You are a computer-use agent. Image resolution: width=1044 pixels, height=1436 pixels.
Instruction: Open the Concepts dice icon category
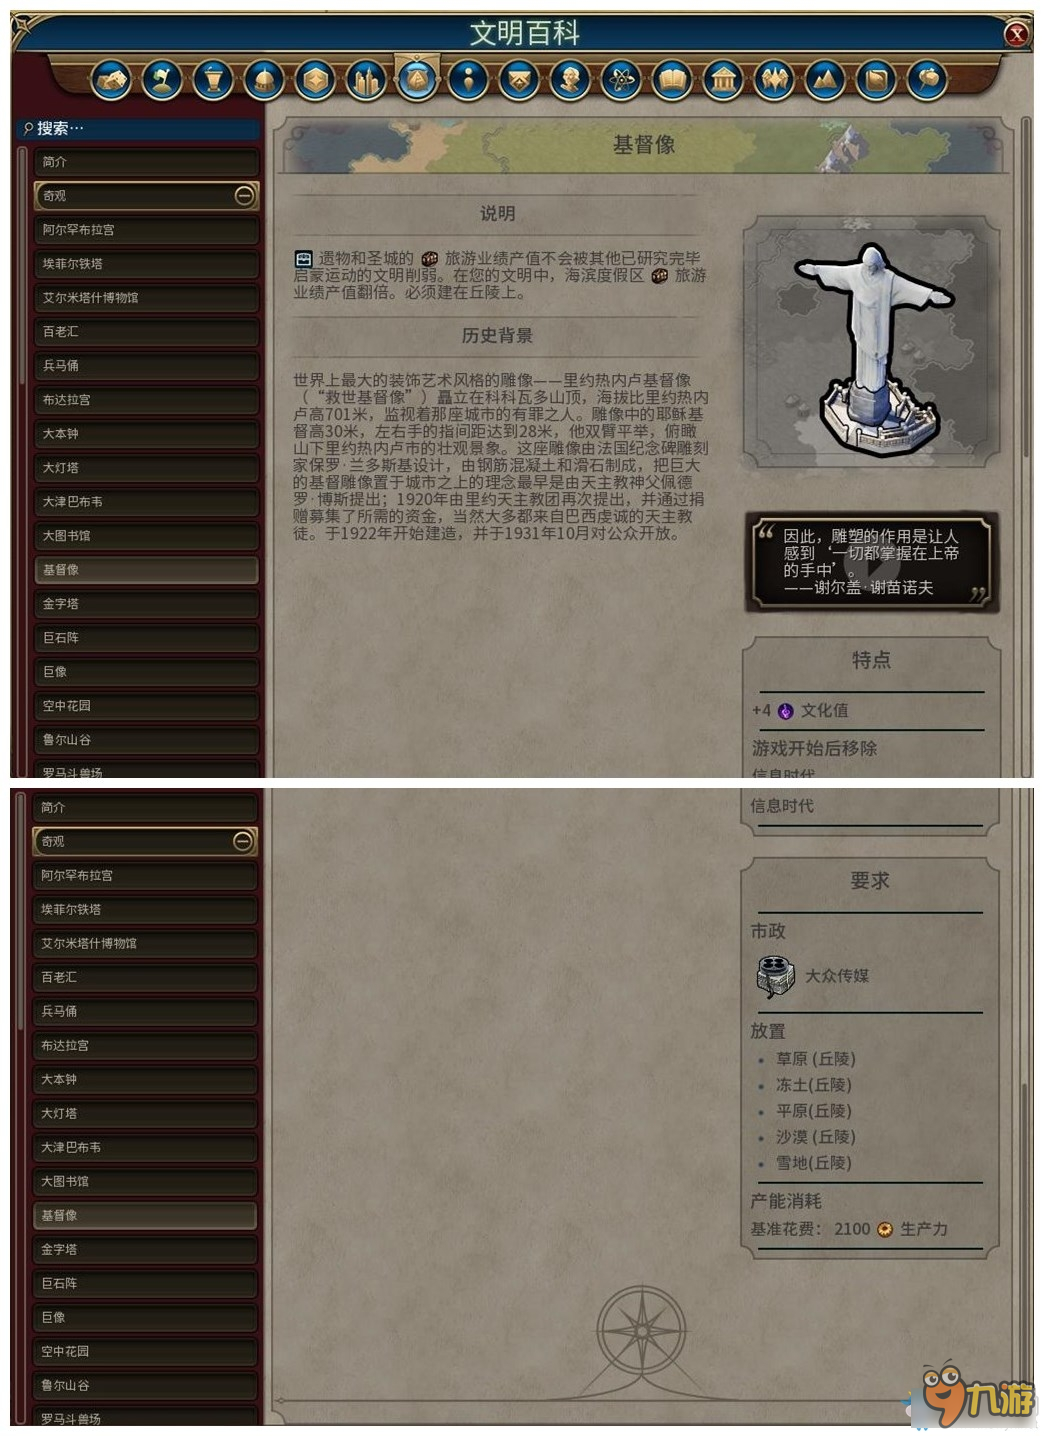111,79
